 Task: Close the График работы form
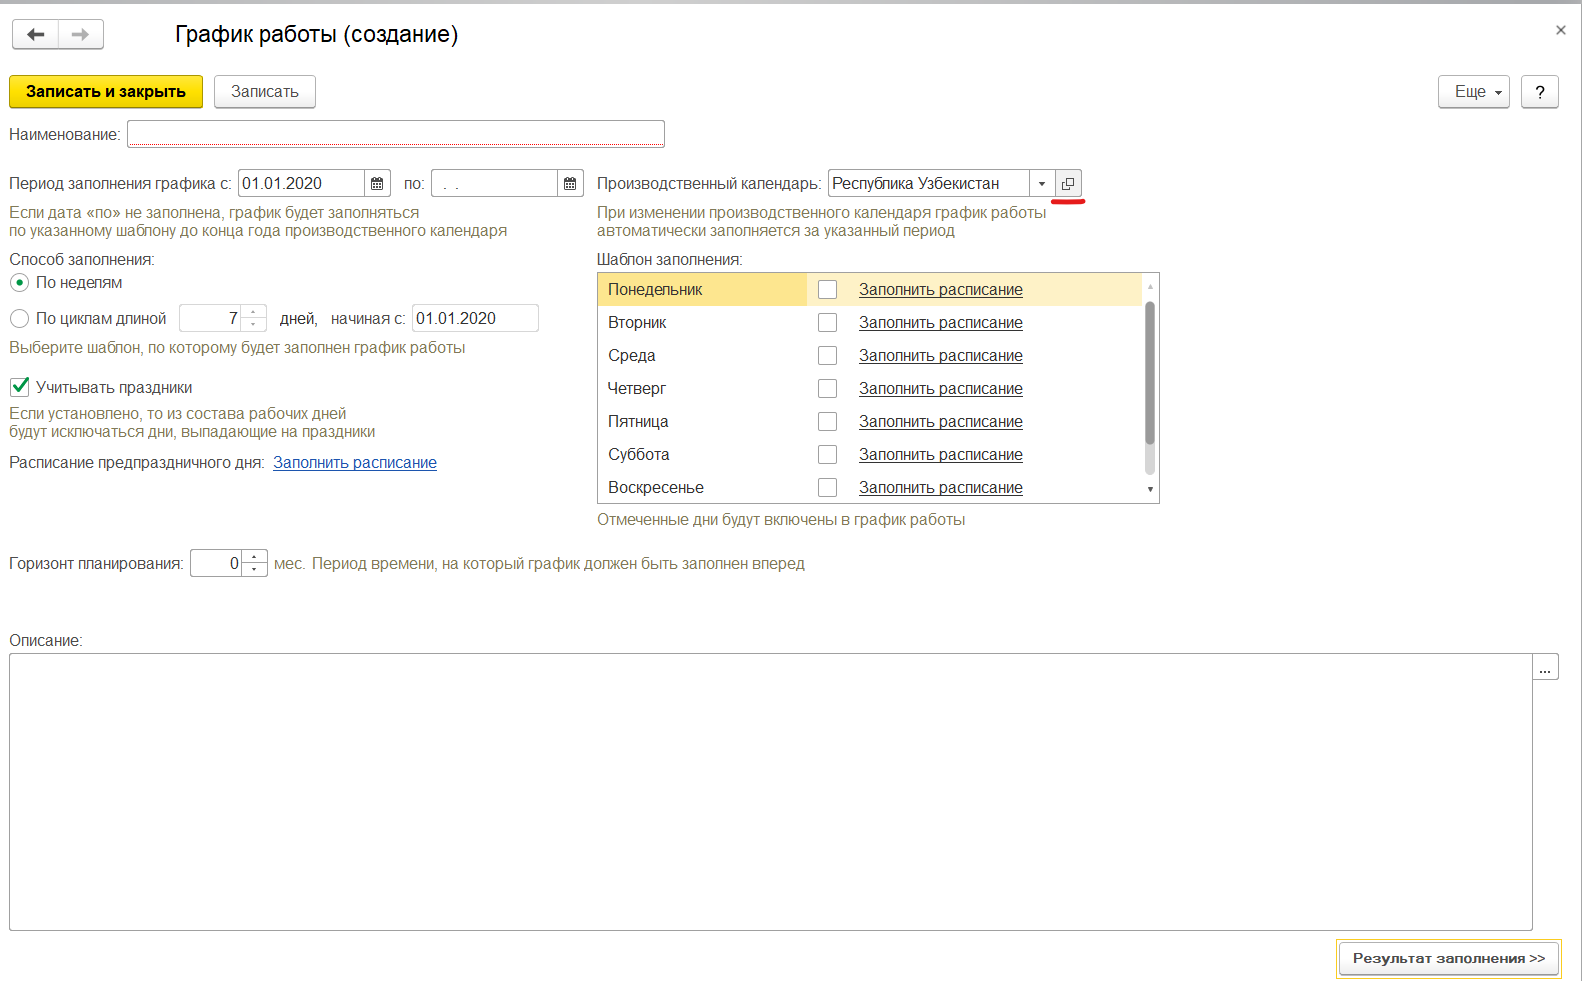pos(1561,30)
